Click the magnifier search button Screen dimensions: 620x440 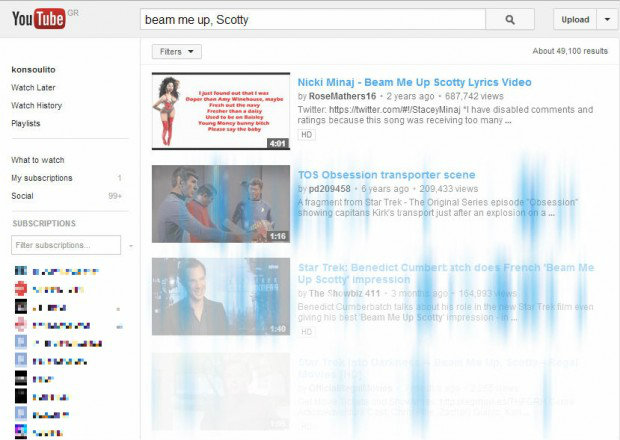(510, 19)
